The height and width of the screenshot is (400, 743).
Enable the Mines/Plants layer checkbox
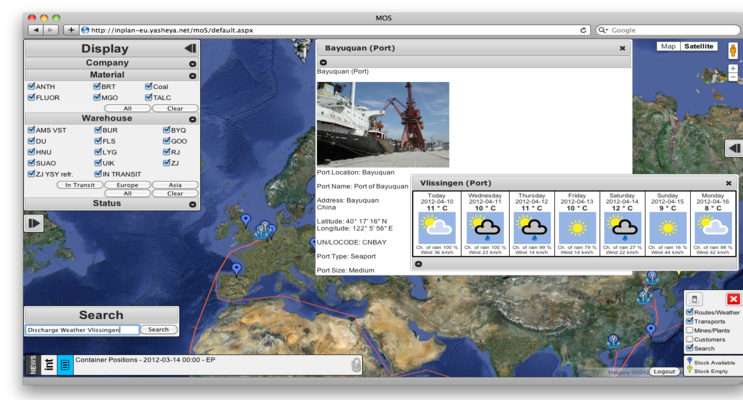coord(690,330)
